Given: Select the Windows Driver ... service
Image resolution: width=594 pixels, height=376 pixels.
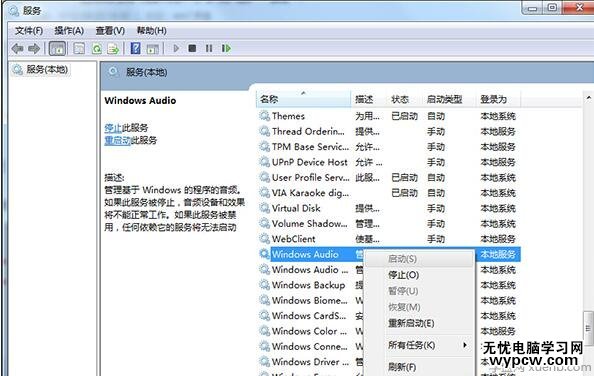Looking at the screenshot, I should tap(311, 362).
